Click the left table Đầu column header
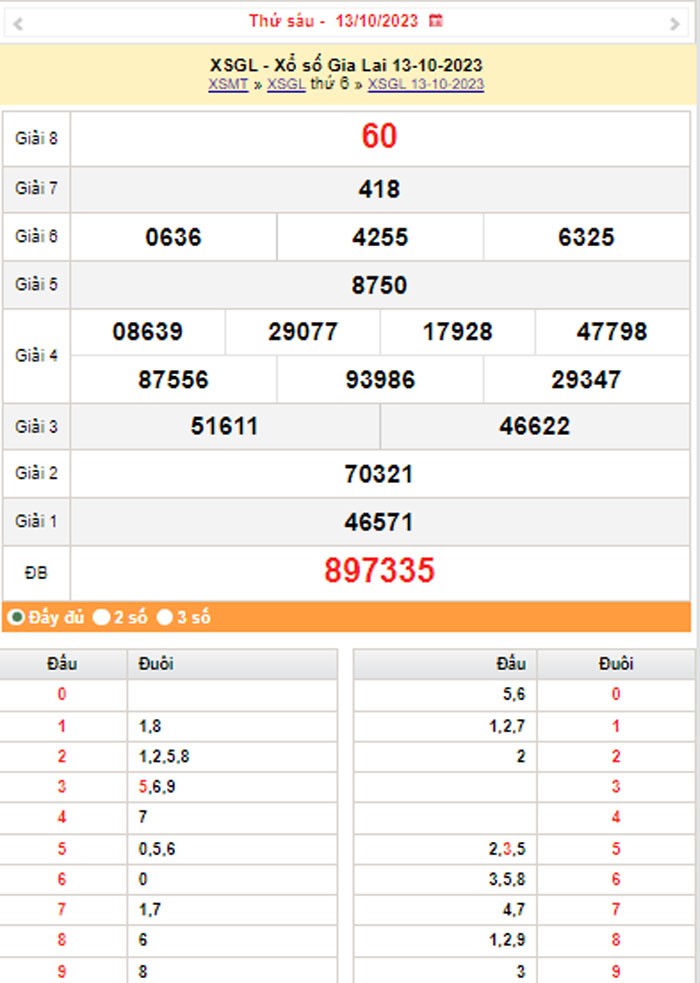Viewport: 700px width, 983px height. pos(61,663)
